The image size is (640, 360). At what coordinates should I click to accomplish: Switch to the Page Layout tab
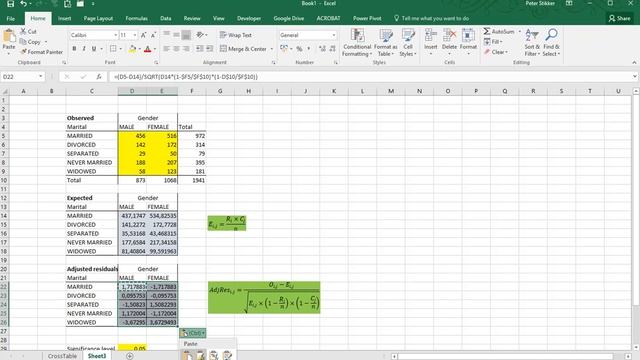coord(98,18)
